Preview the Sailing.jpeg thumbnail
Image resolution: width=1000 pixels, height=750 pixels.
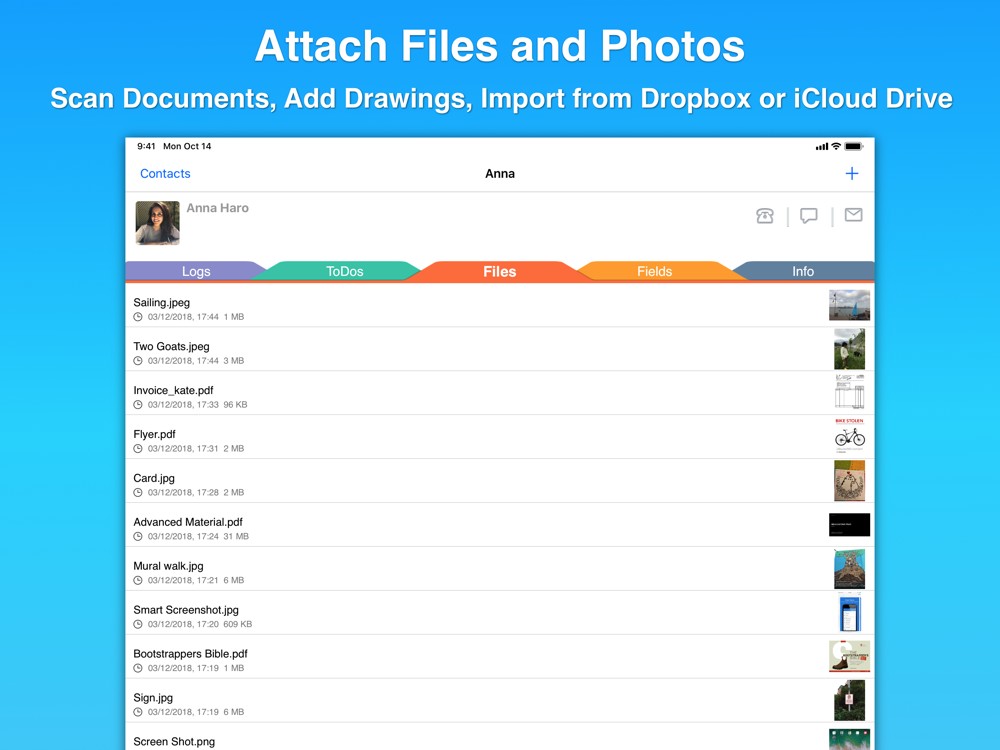849,305
